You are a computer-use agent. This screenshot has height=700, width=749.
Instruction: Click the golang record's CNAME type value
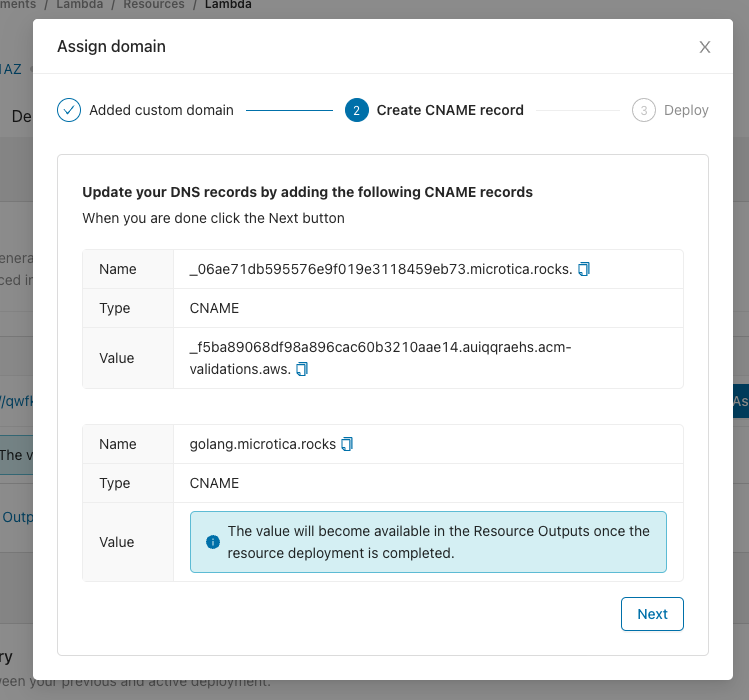click(214, 483)
